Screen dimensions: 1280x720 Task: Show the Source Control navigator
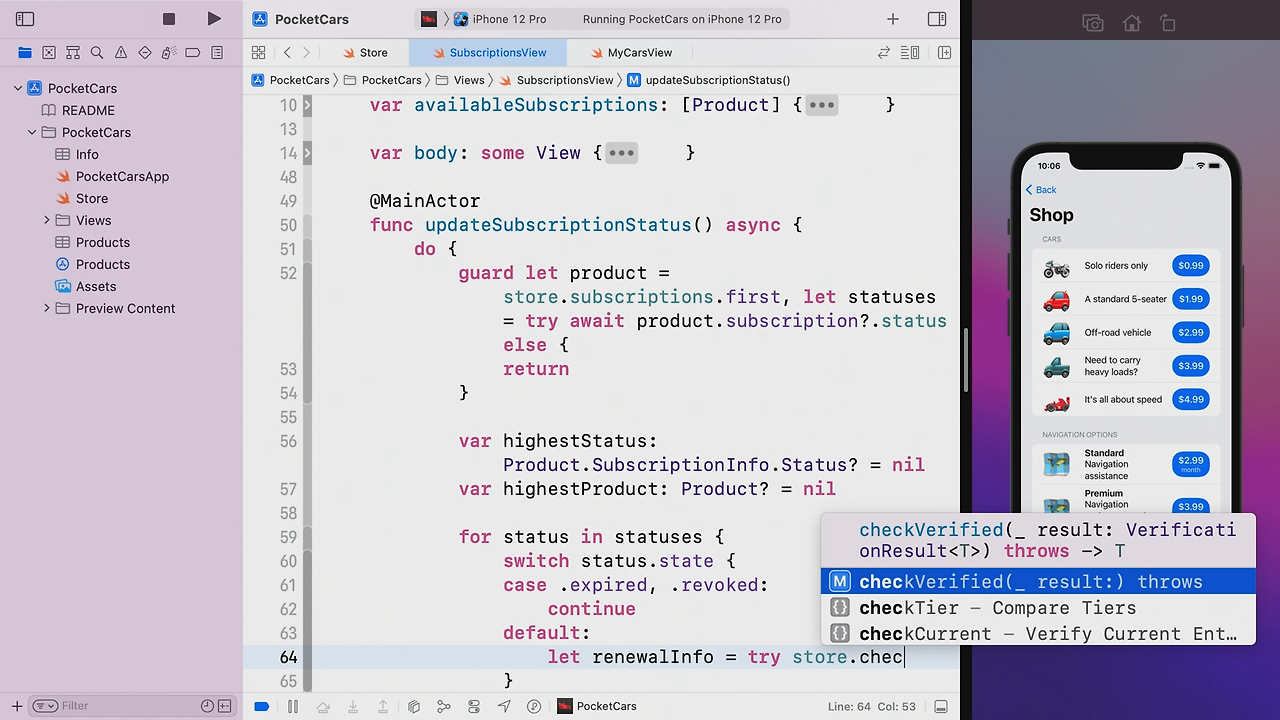coord(49,52)
